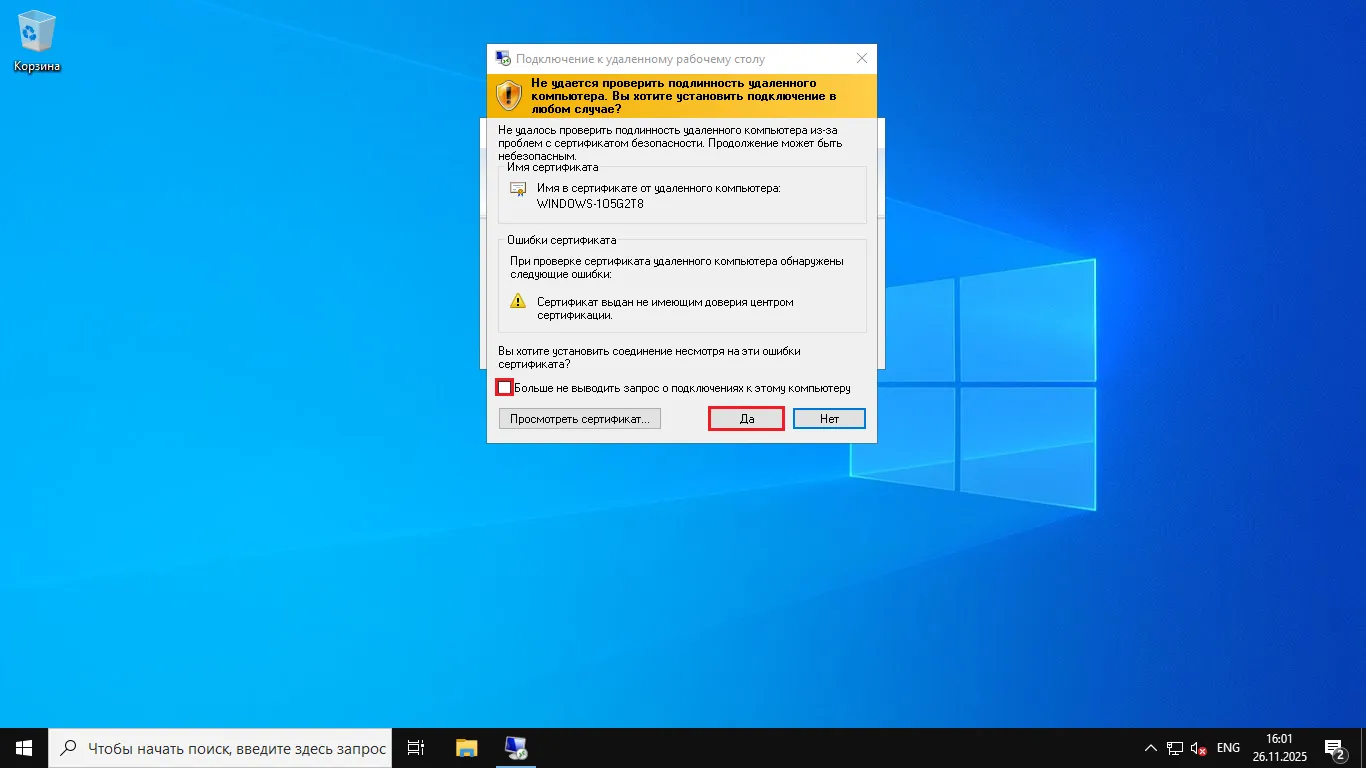Select the Remote Desktop icon in the taskbar
The image size is (1366, 768).
pyautogui.click(x=516, y=747)
